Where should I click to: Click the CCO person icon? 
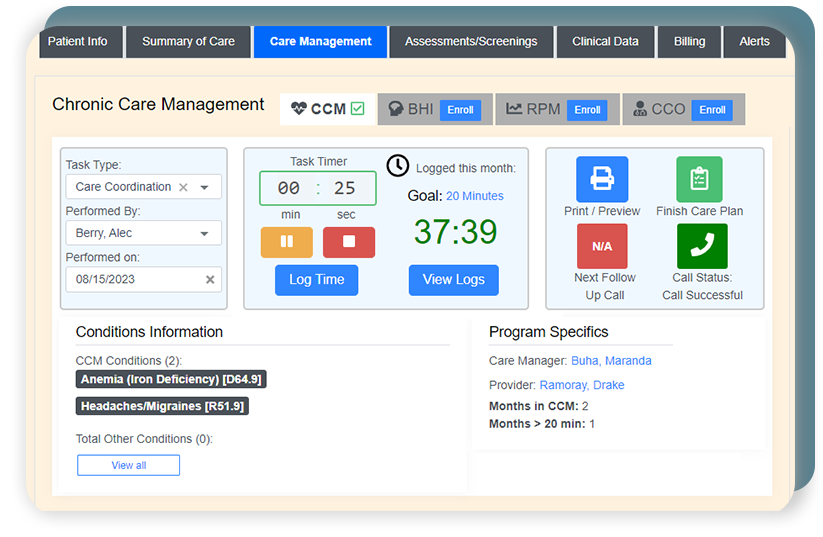640,109
